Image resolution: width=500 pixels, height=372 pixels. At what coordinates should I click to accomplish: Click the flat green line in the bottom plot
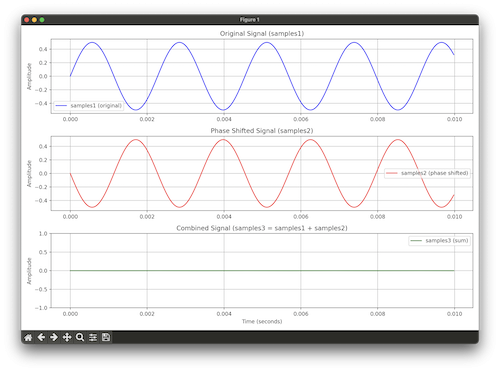point(262,271)
